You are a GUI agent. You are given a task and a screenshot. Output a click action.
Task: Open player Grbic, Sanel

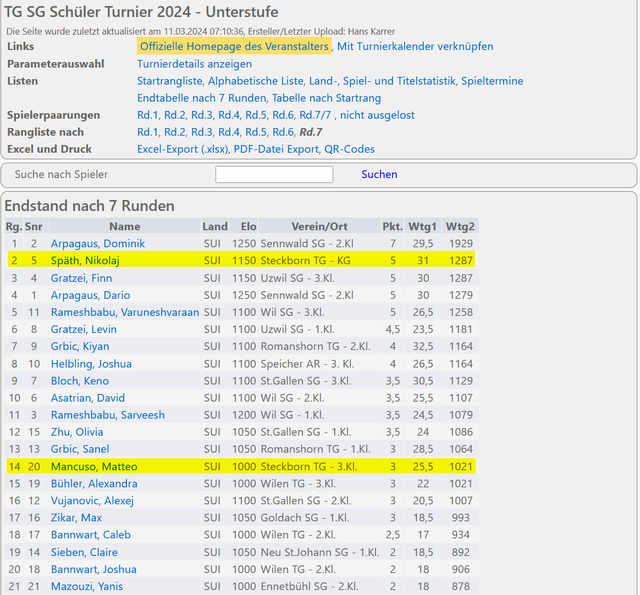tap(80, 449)
